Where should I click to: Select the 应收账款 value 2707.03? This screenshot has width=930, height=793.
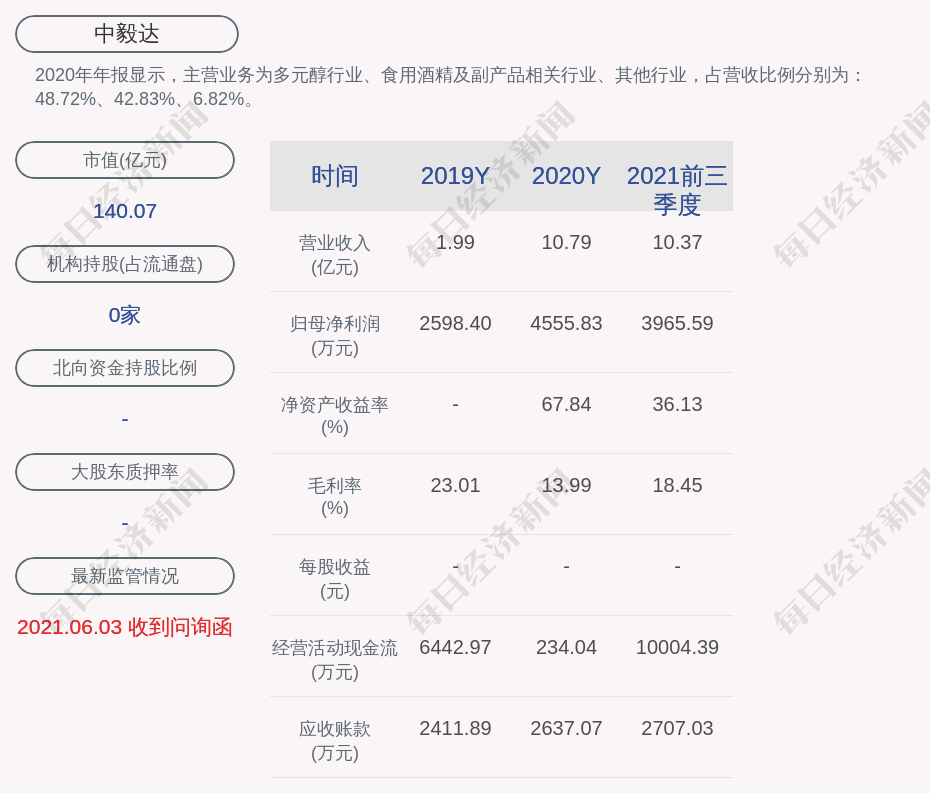tap(677, 728)
